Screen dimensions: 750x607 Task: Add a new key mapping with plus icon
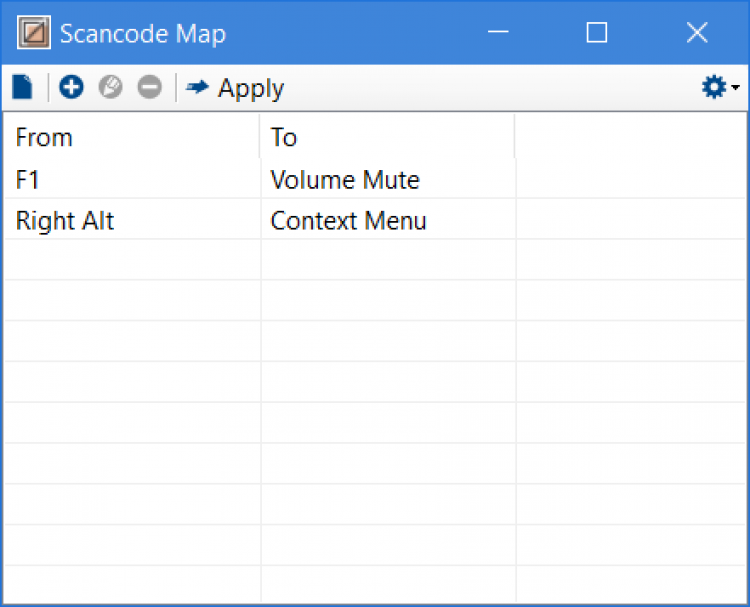[x=71, y=88]
